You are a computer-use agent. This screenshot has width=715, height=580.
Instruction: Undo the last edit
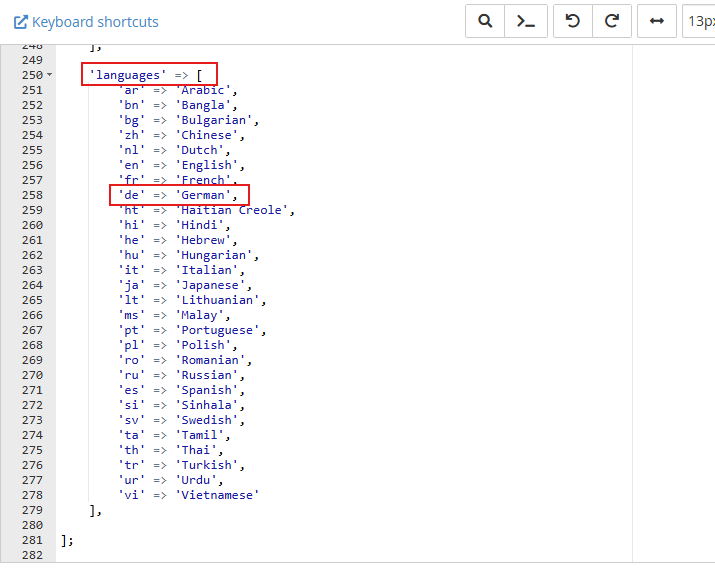[573, 21]
